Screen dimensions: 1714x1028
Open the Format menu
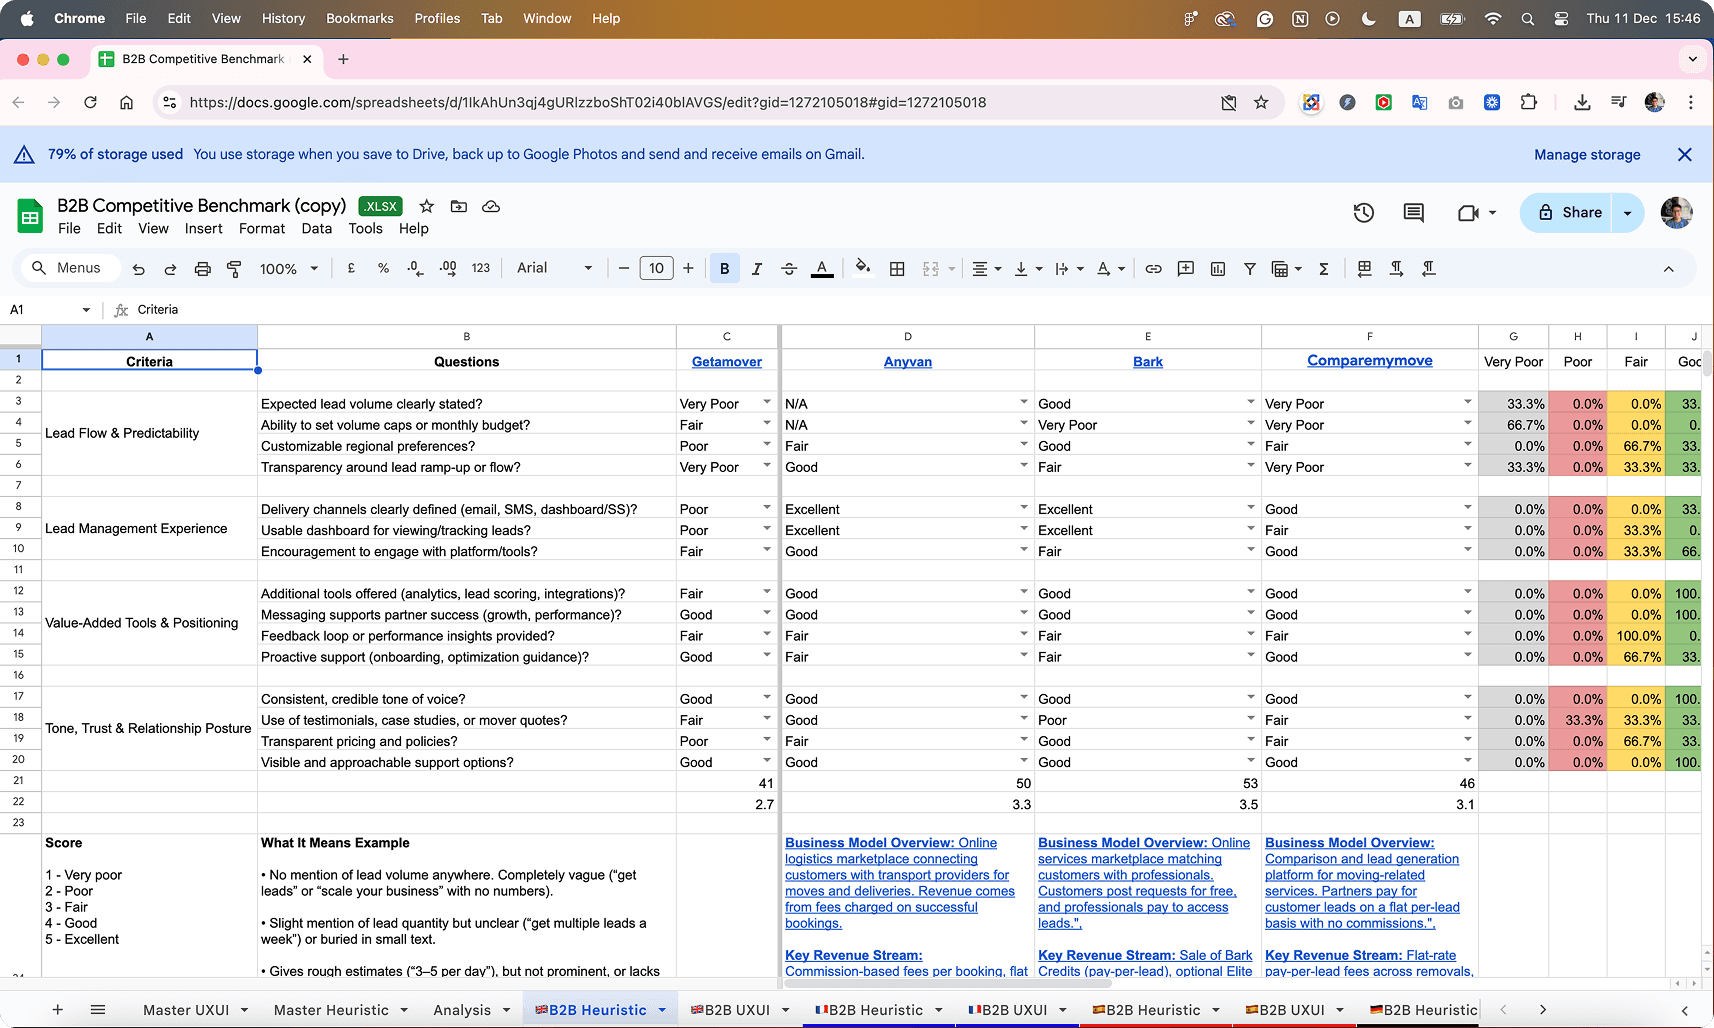click(261, 228)
